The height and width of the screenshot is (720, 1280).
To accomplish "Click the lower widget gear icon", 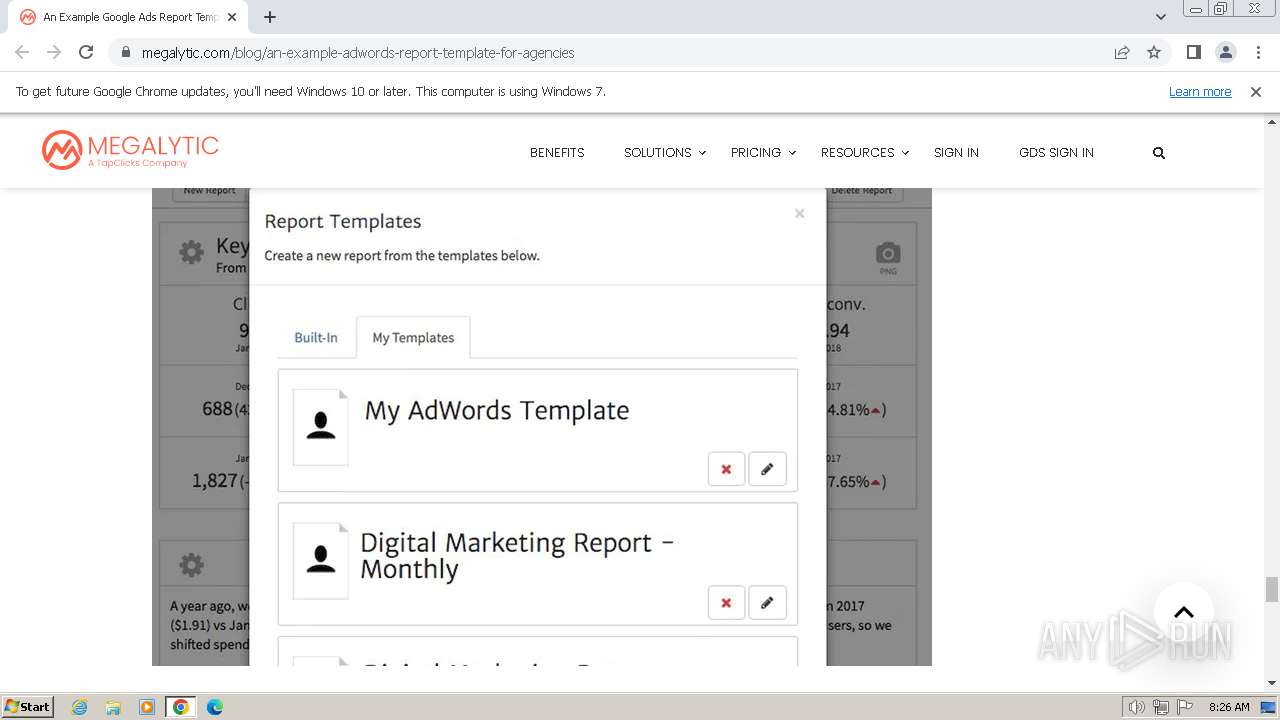I will click(191, 565).
